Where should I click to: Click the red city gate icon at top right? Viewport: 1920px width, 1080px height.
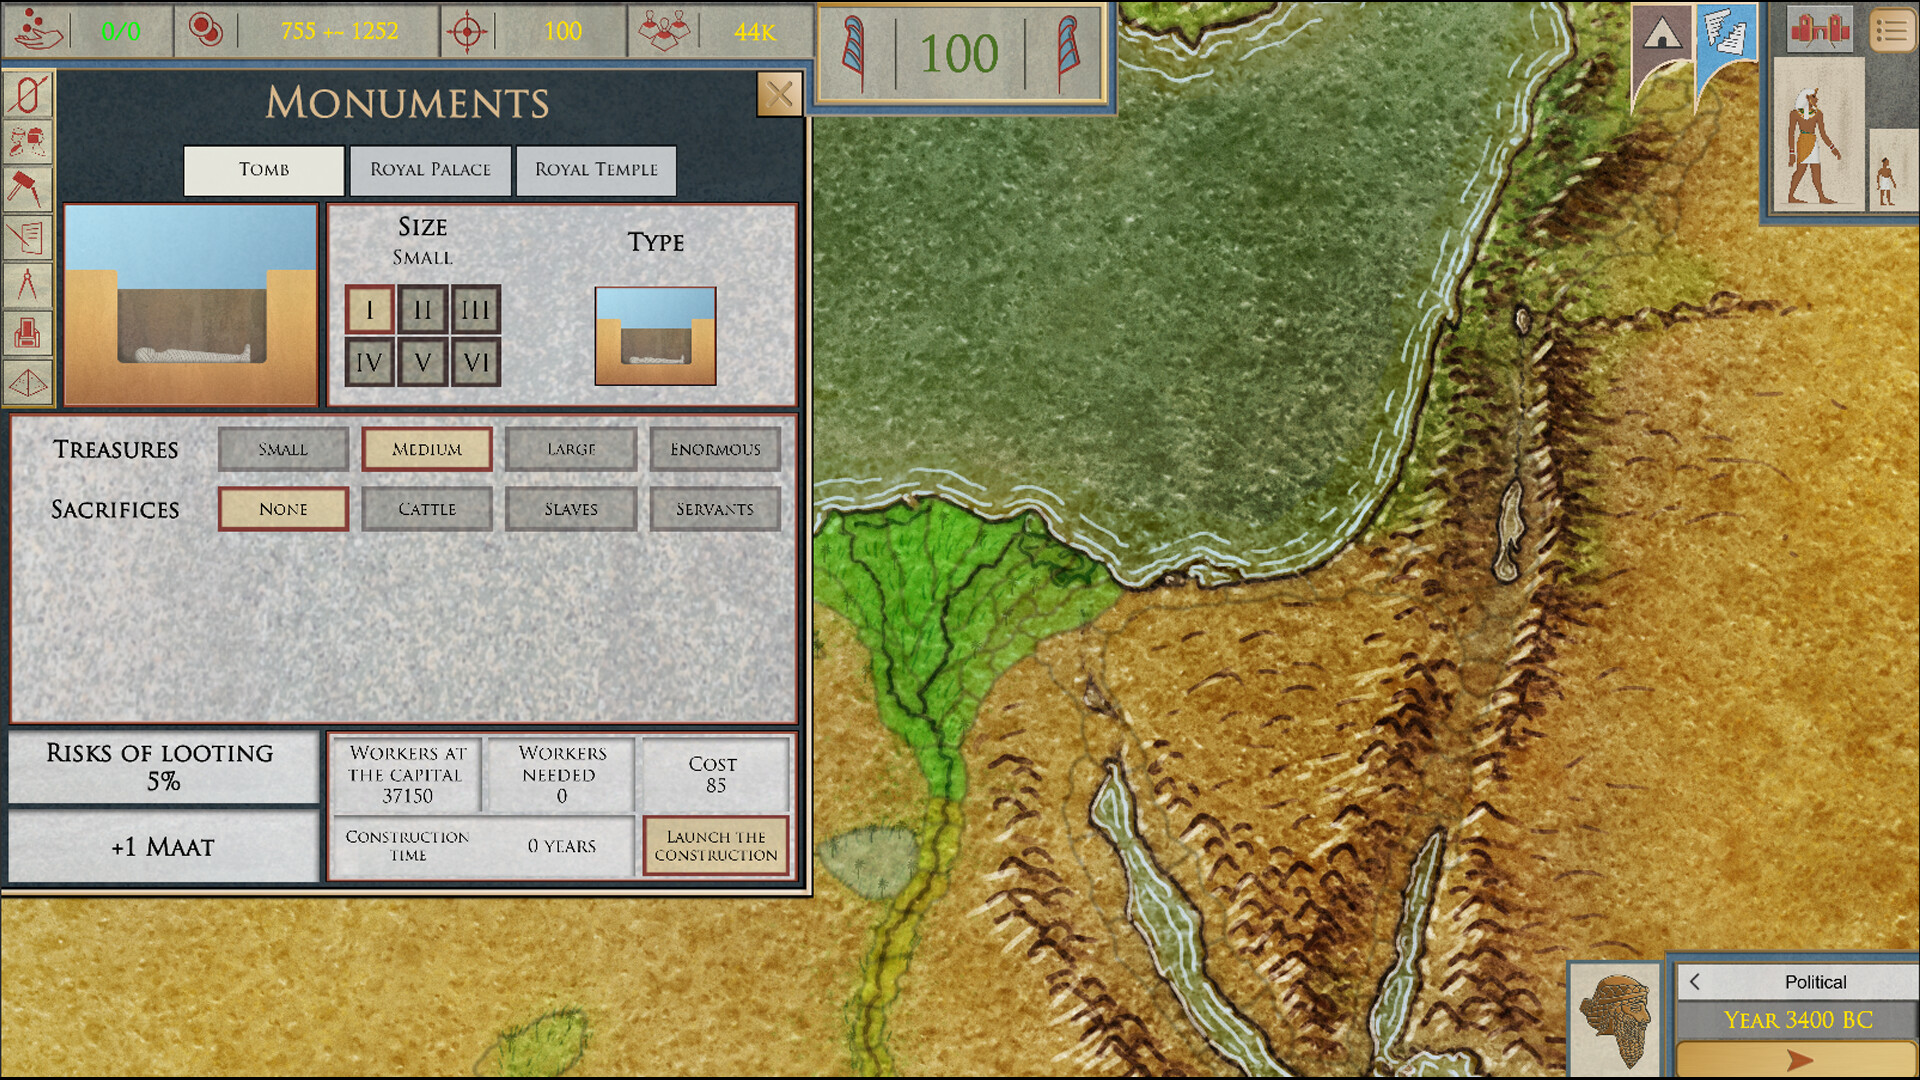pos(1820,30)
